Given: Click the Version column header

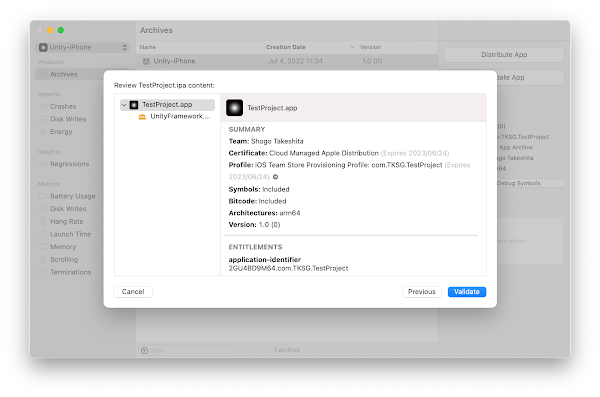Looking at the screenshot, I should click(370, 47).
